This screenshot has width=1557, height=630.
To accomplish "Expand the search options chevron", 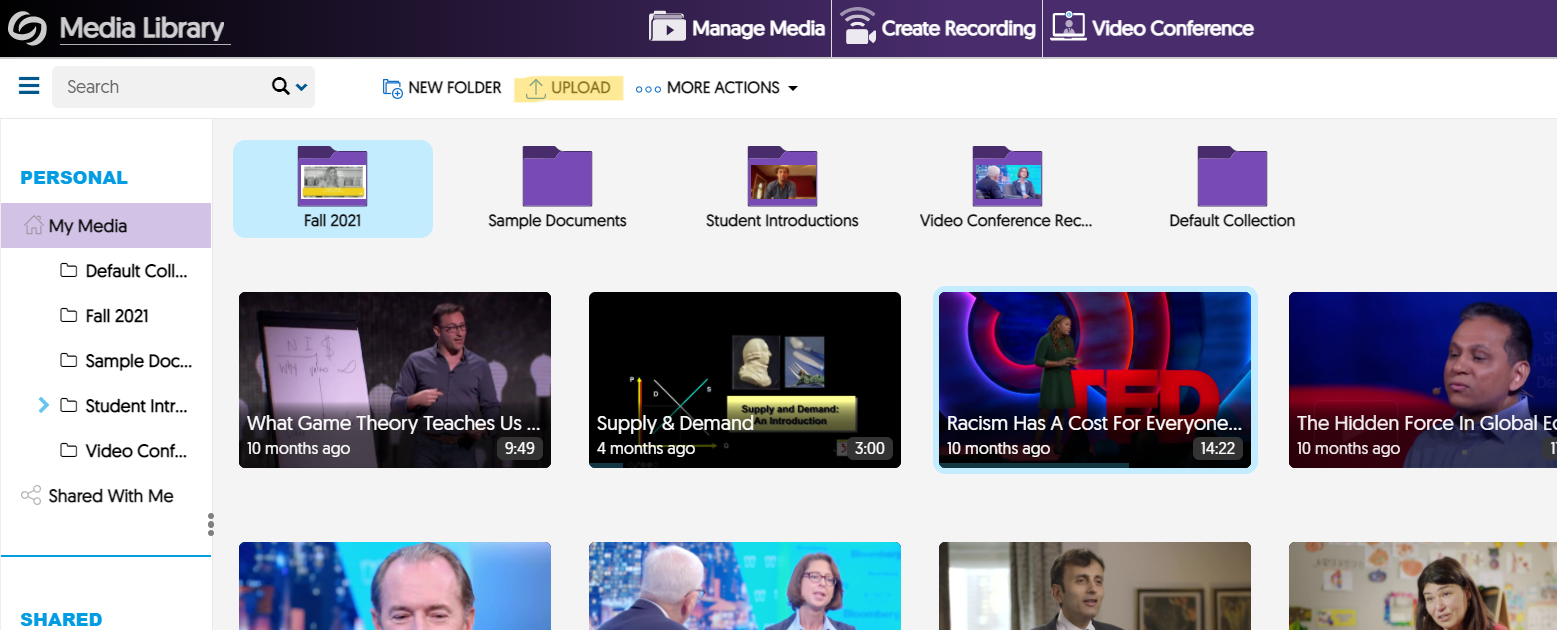I will point(301,88).
